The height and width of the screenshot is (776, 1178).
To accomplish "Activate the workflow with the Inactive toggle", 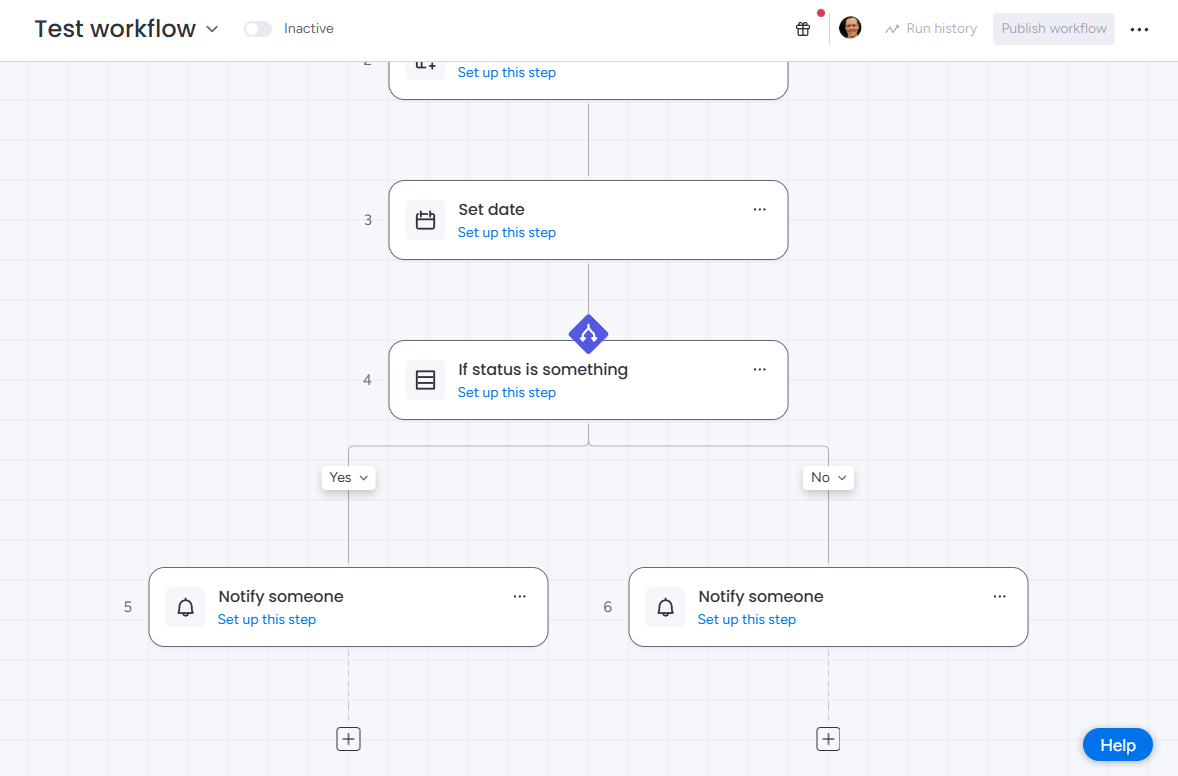I will [257, 29].
